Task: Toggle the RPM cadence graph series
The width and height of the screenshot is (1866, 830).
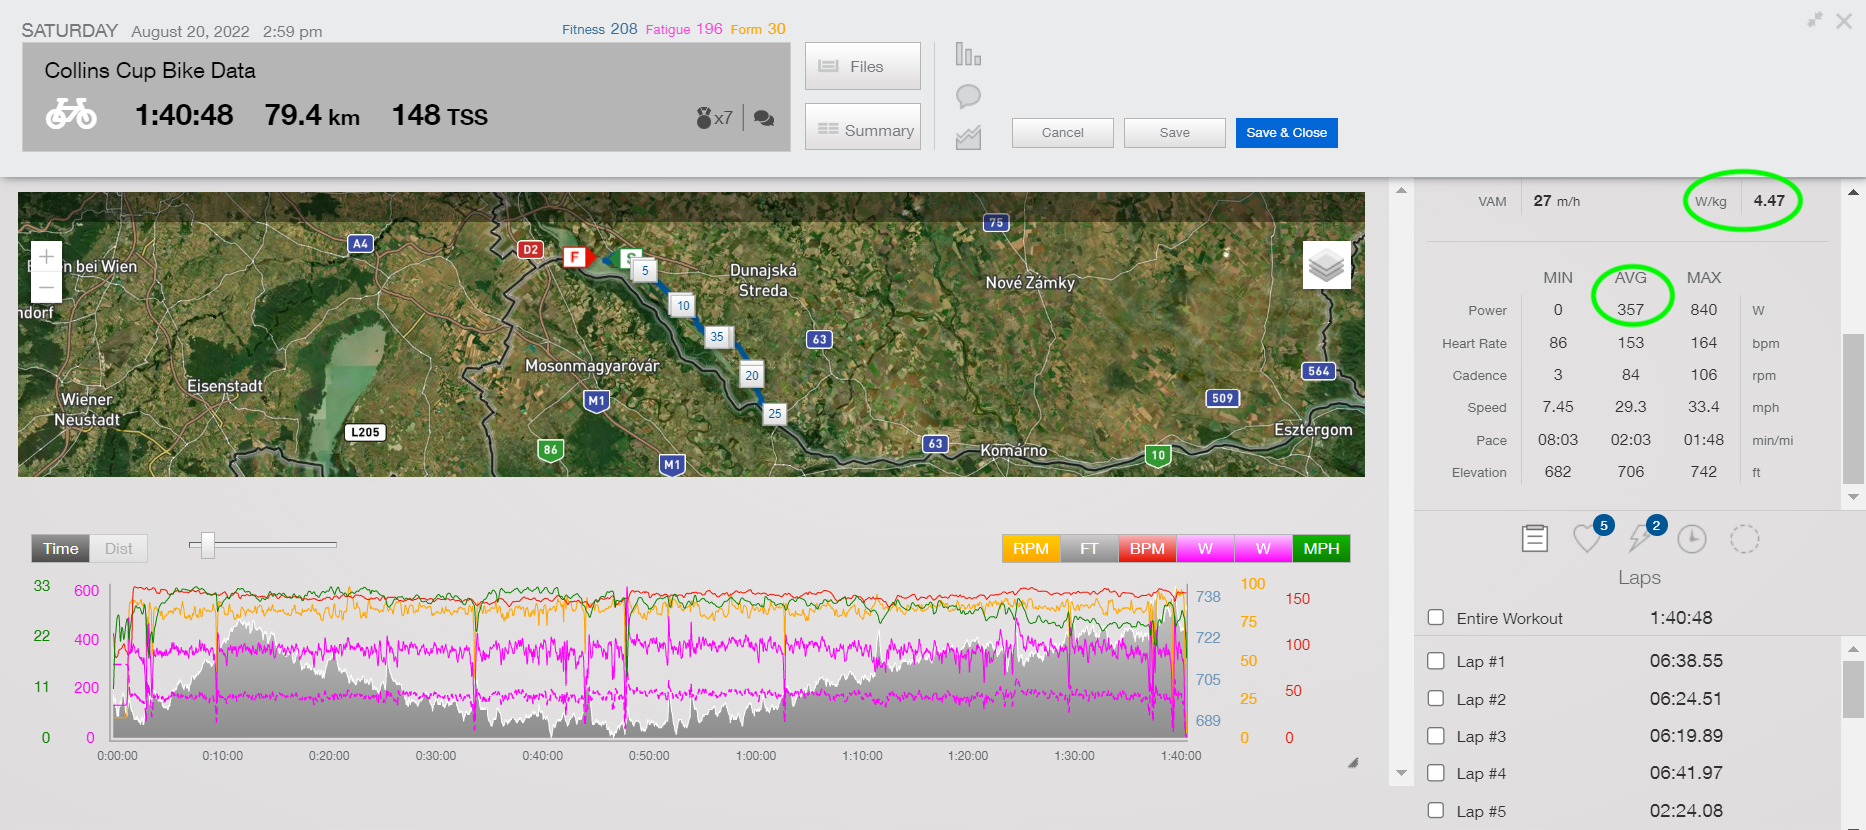Action: [x=1030, y=549]
